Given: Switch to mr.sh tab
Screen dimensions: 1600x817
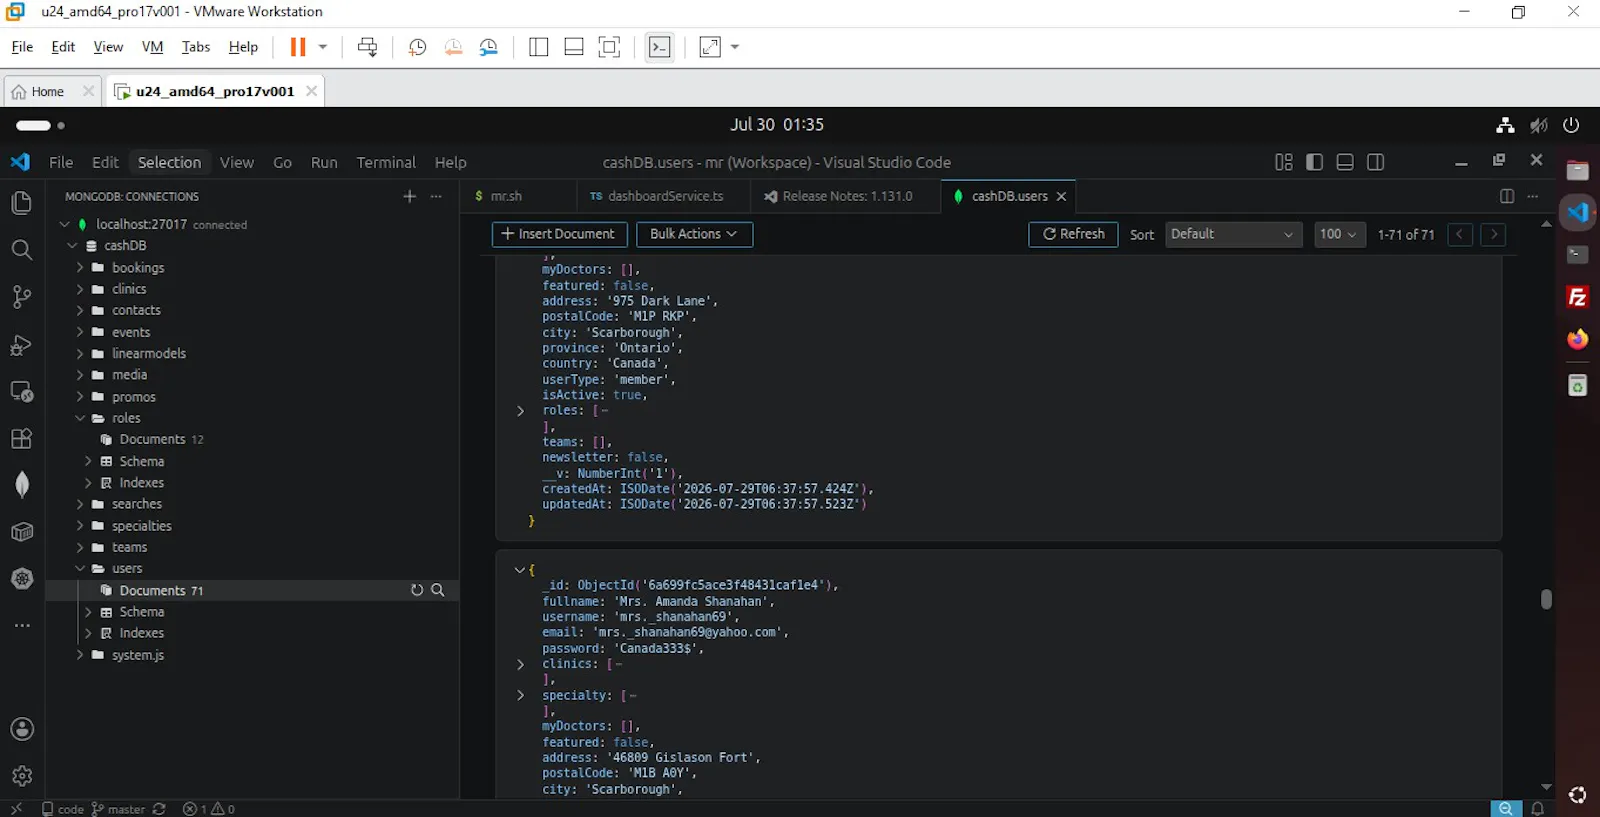Looking at the screenshot, I should [506, 196].
